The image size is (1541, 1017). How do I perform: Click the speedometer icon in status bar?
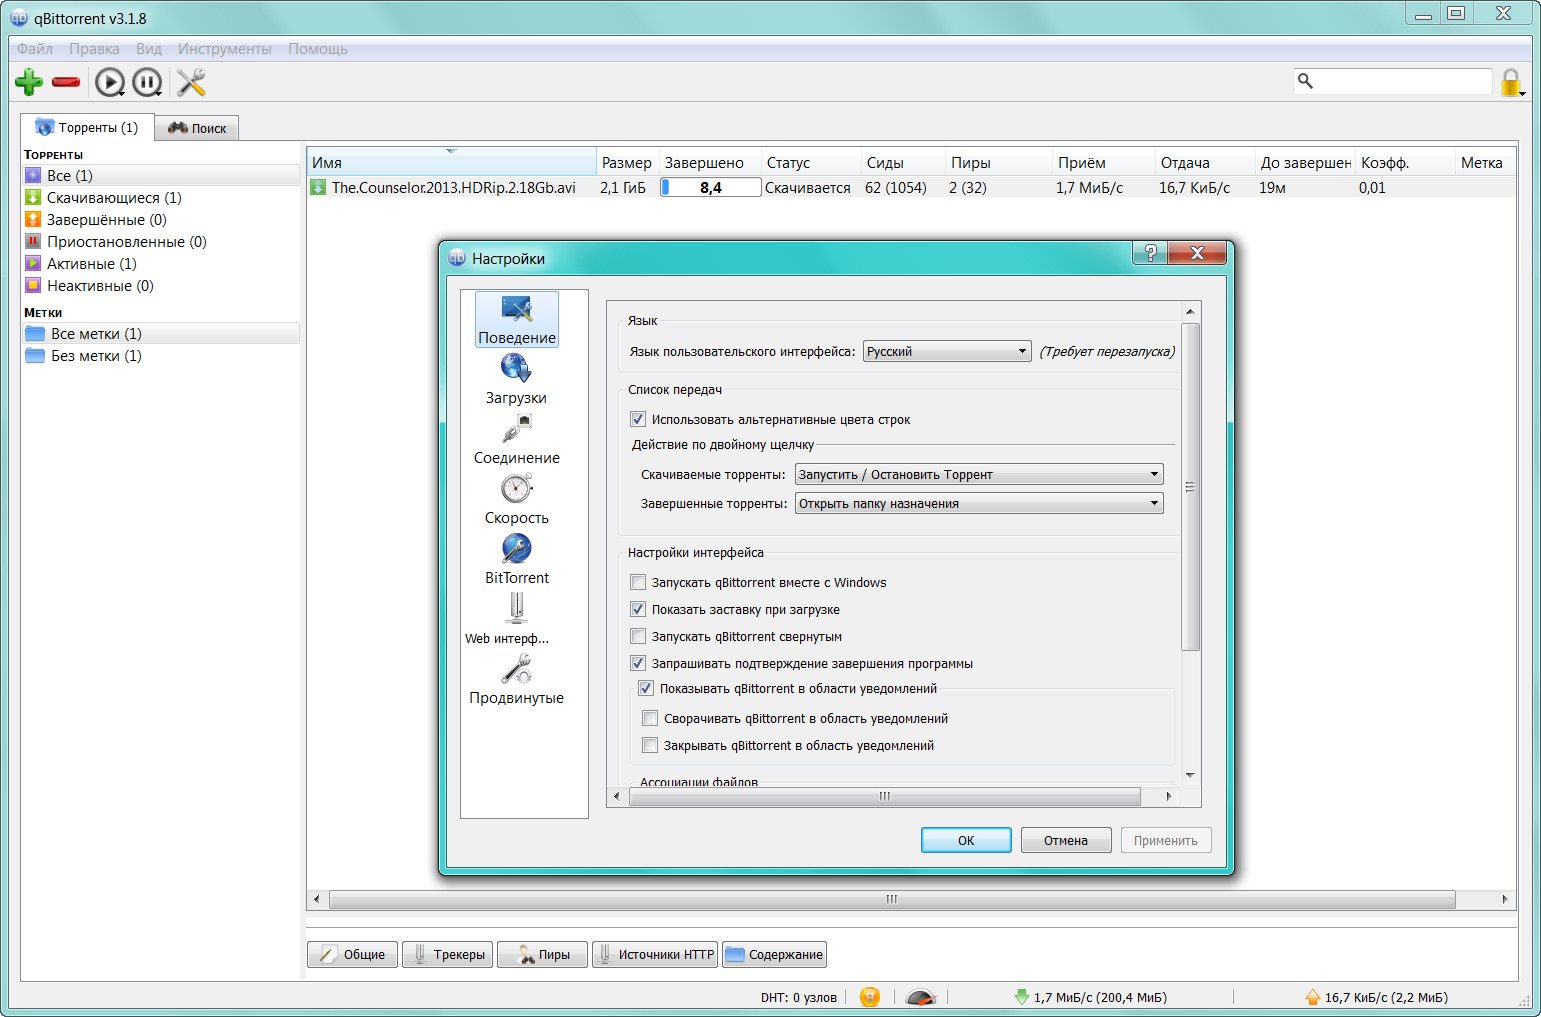click(x=920, y=997)
